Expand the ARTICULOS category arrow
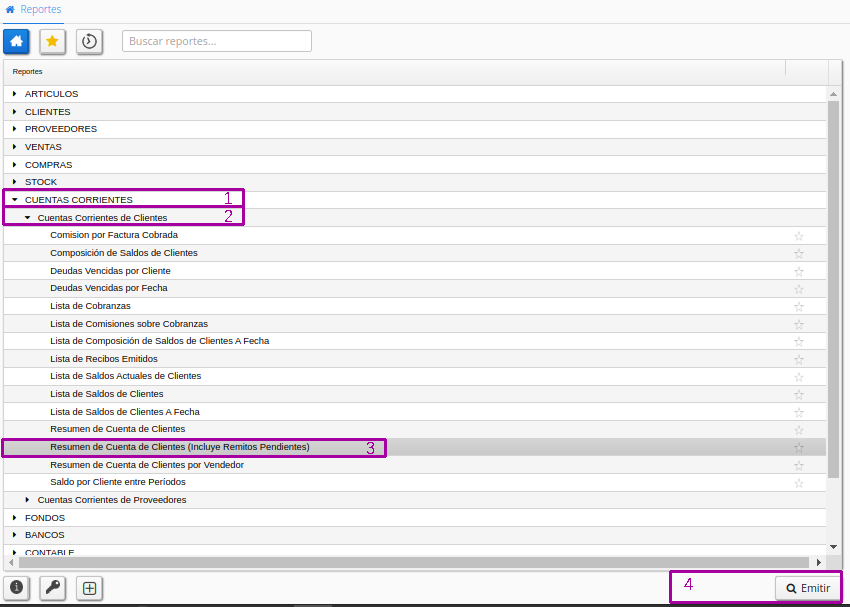The width and height of the screenshot is (850, 607). [15, 94]
